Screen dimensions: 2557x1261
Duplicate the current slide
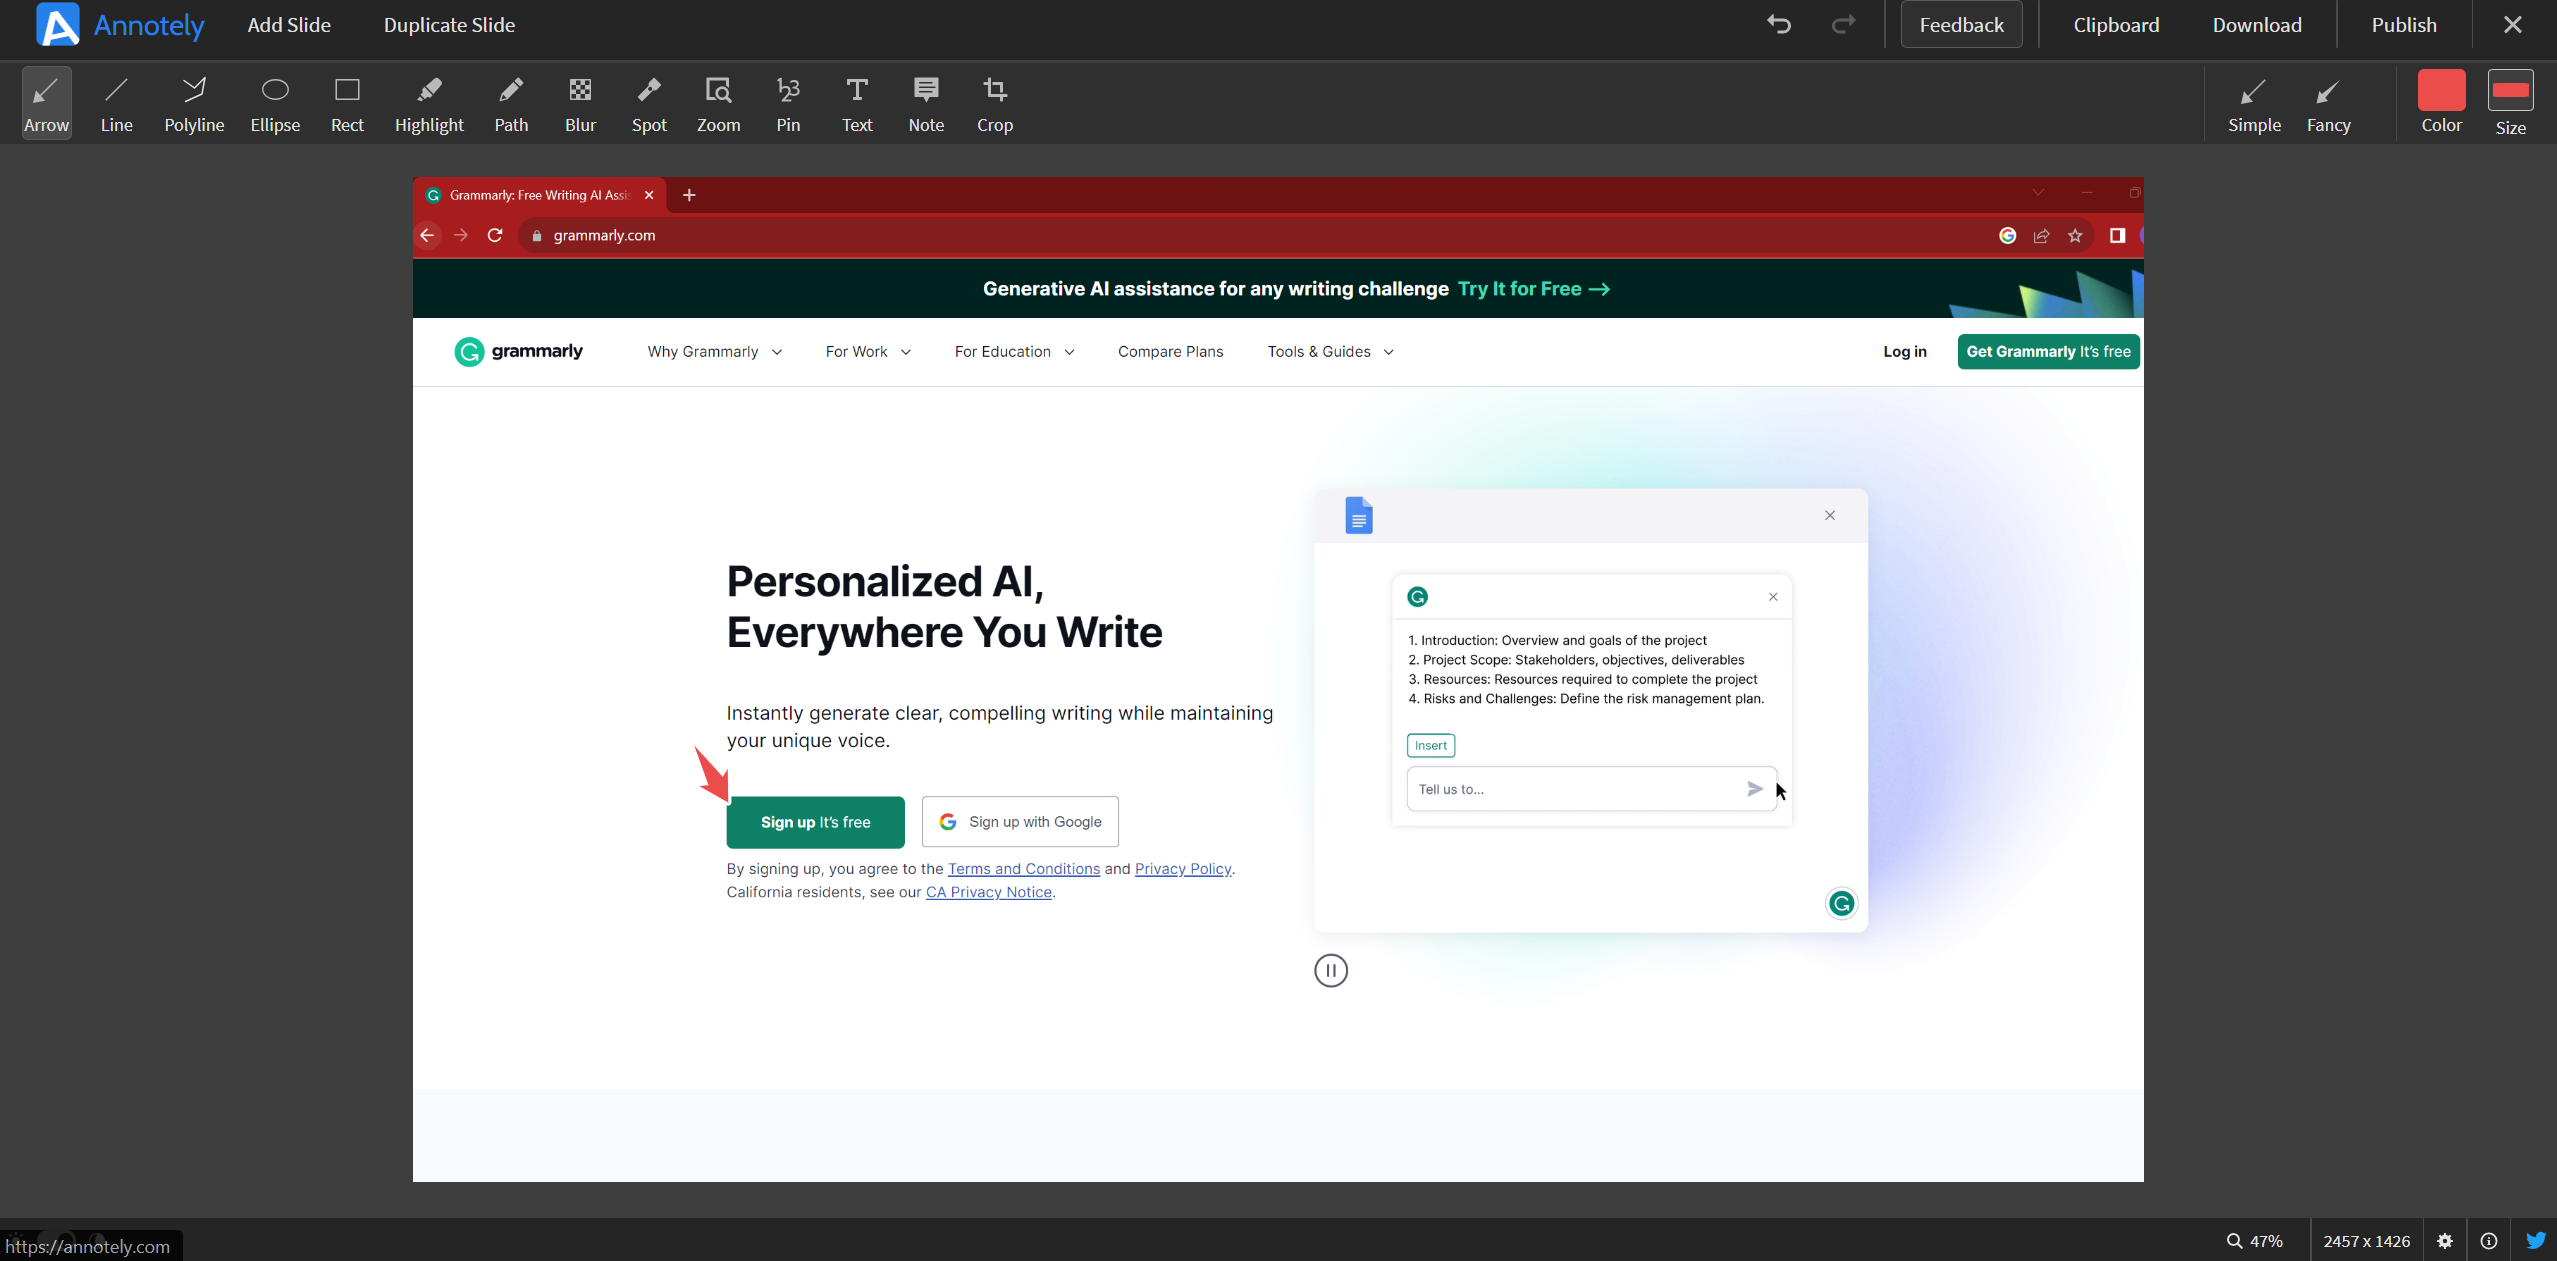[449, 25]
